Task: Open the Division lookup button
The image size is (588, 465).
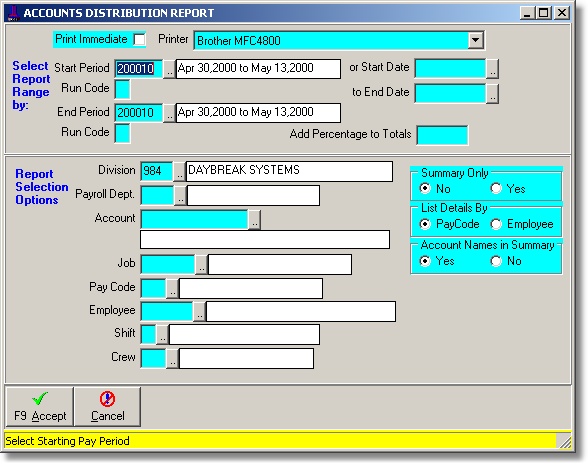Action: [180, 171]
